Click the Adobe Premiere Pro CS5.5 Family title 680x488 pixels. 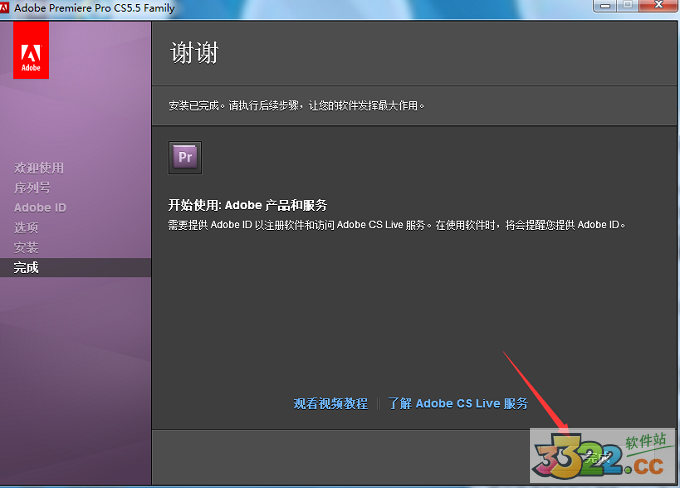point(95,8)
